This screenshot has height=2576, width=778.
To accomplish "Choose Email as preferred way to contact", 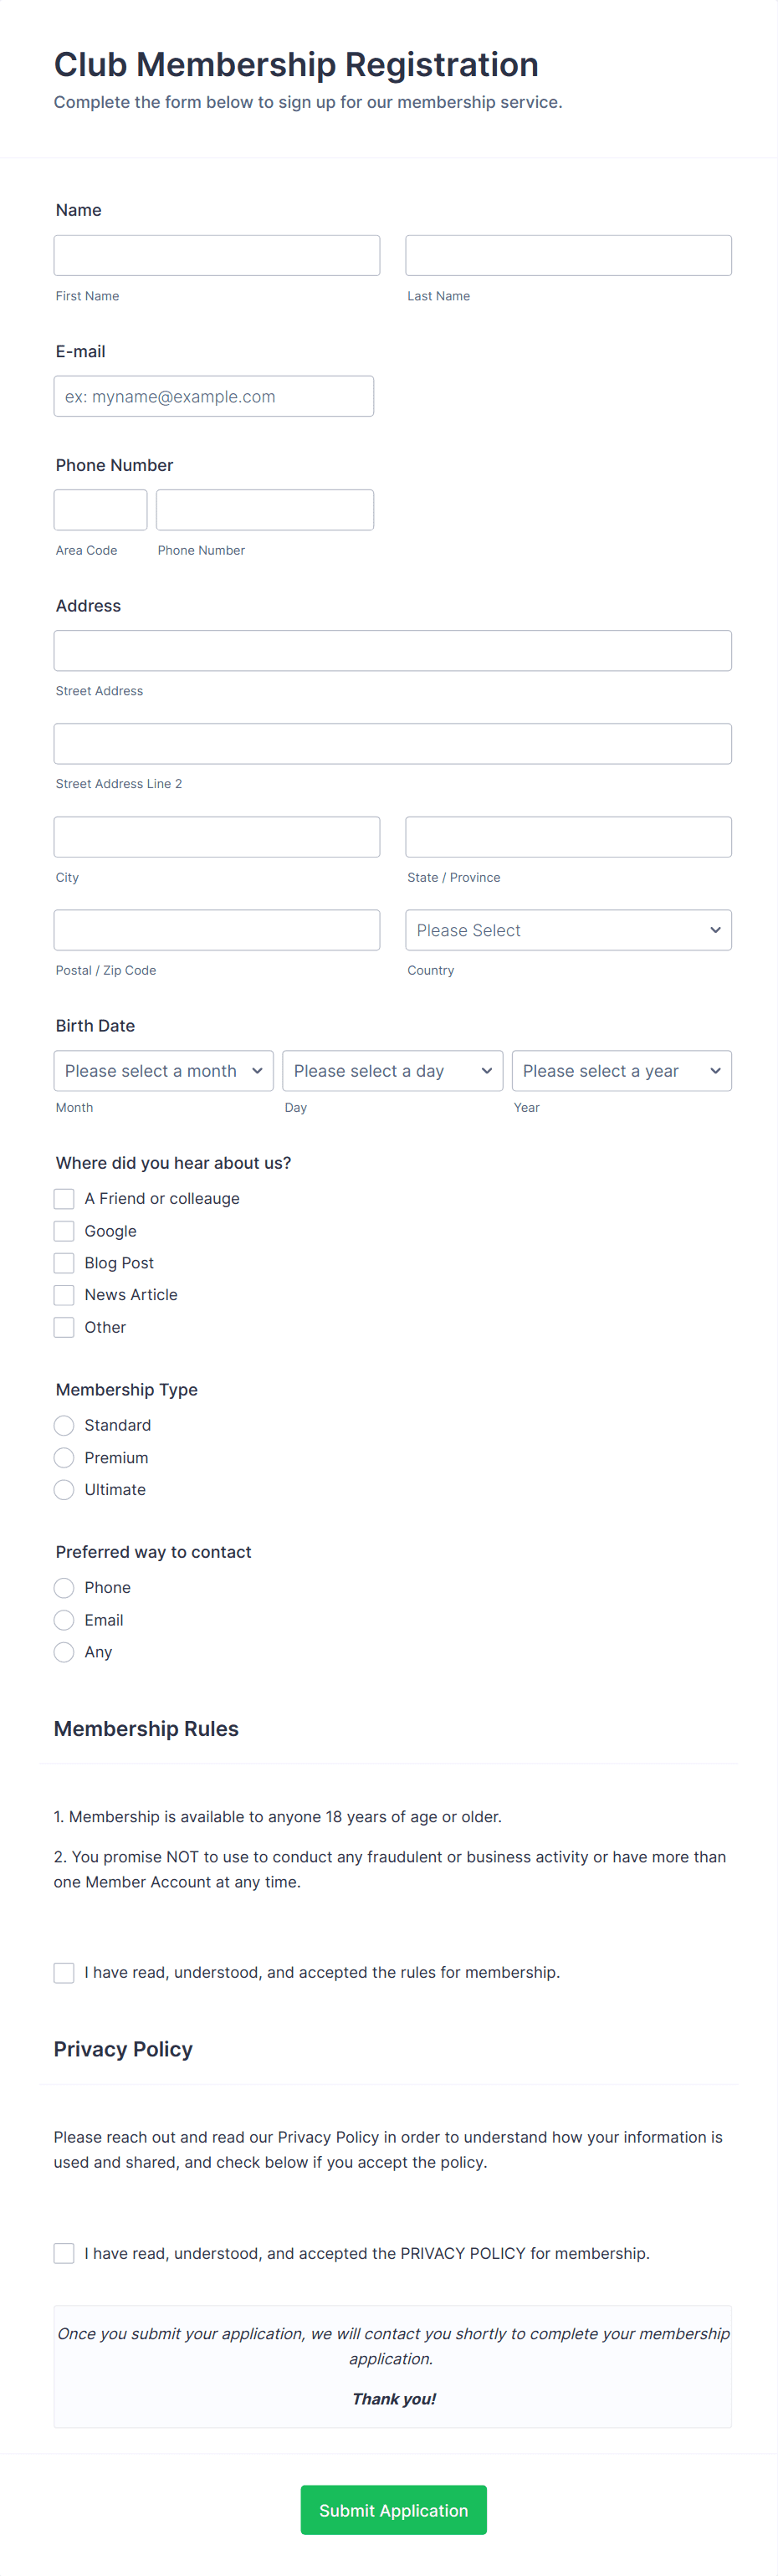I will click(x=63, y=1620).
